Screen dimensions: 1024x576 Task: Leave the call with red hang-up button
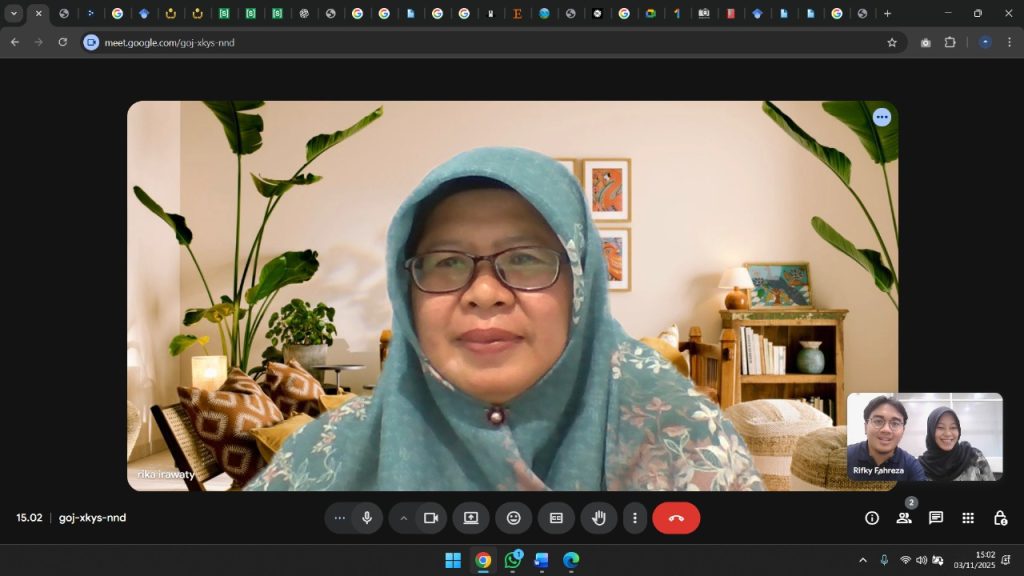click(676, 518)
